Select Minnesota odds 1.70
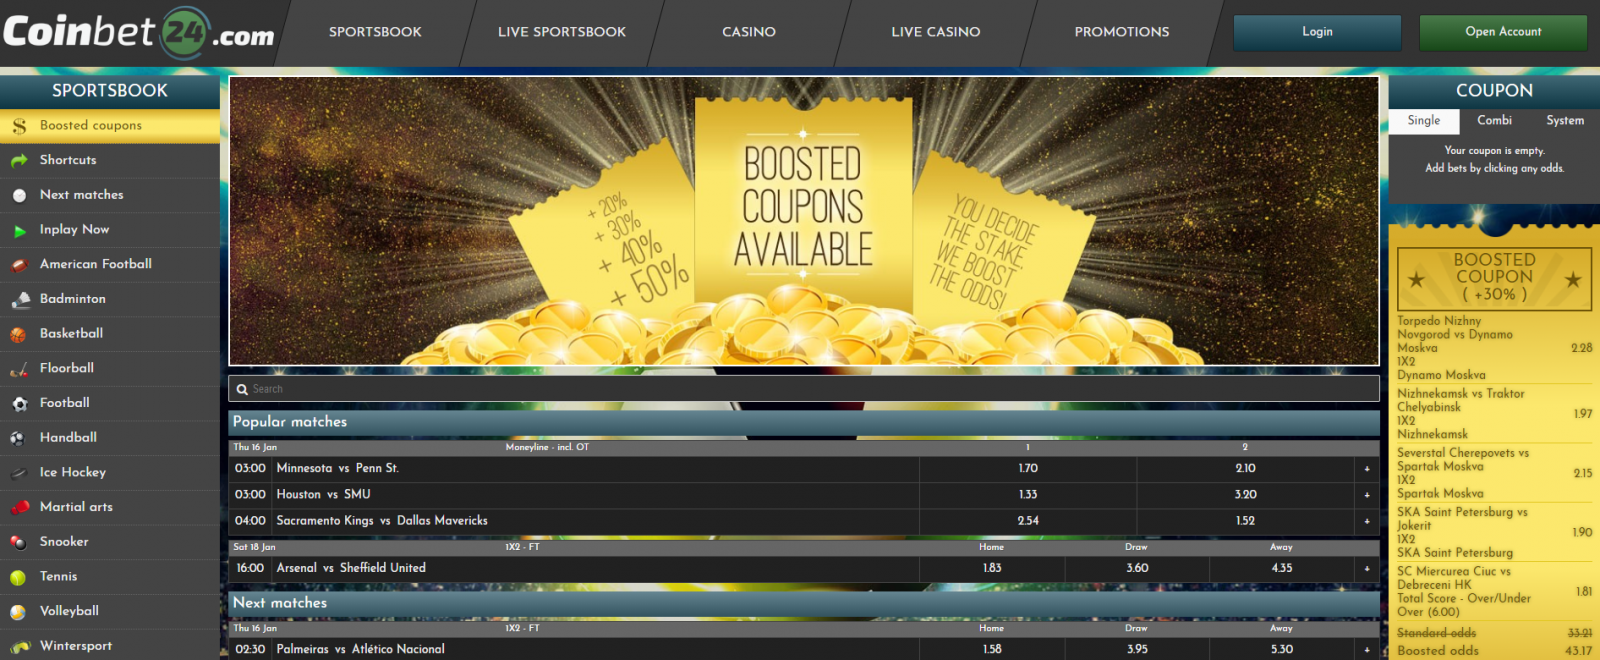 (1028, 468)
